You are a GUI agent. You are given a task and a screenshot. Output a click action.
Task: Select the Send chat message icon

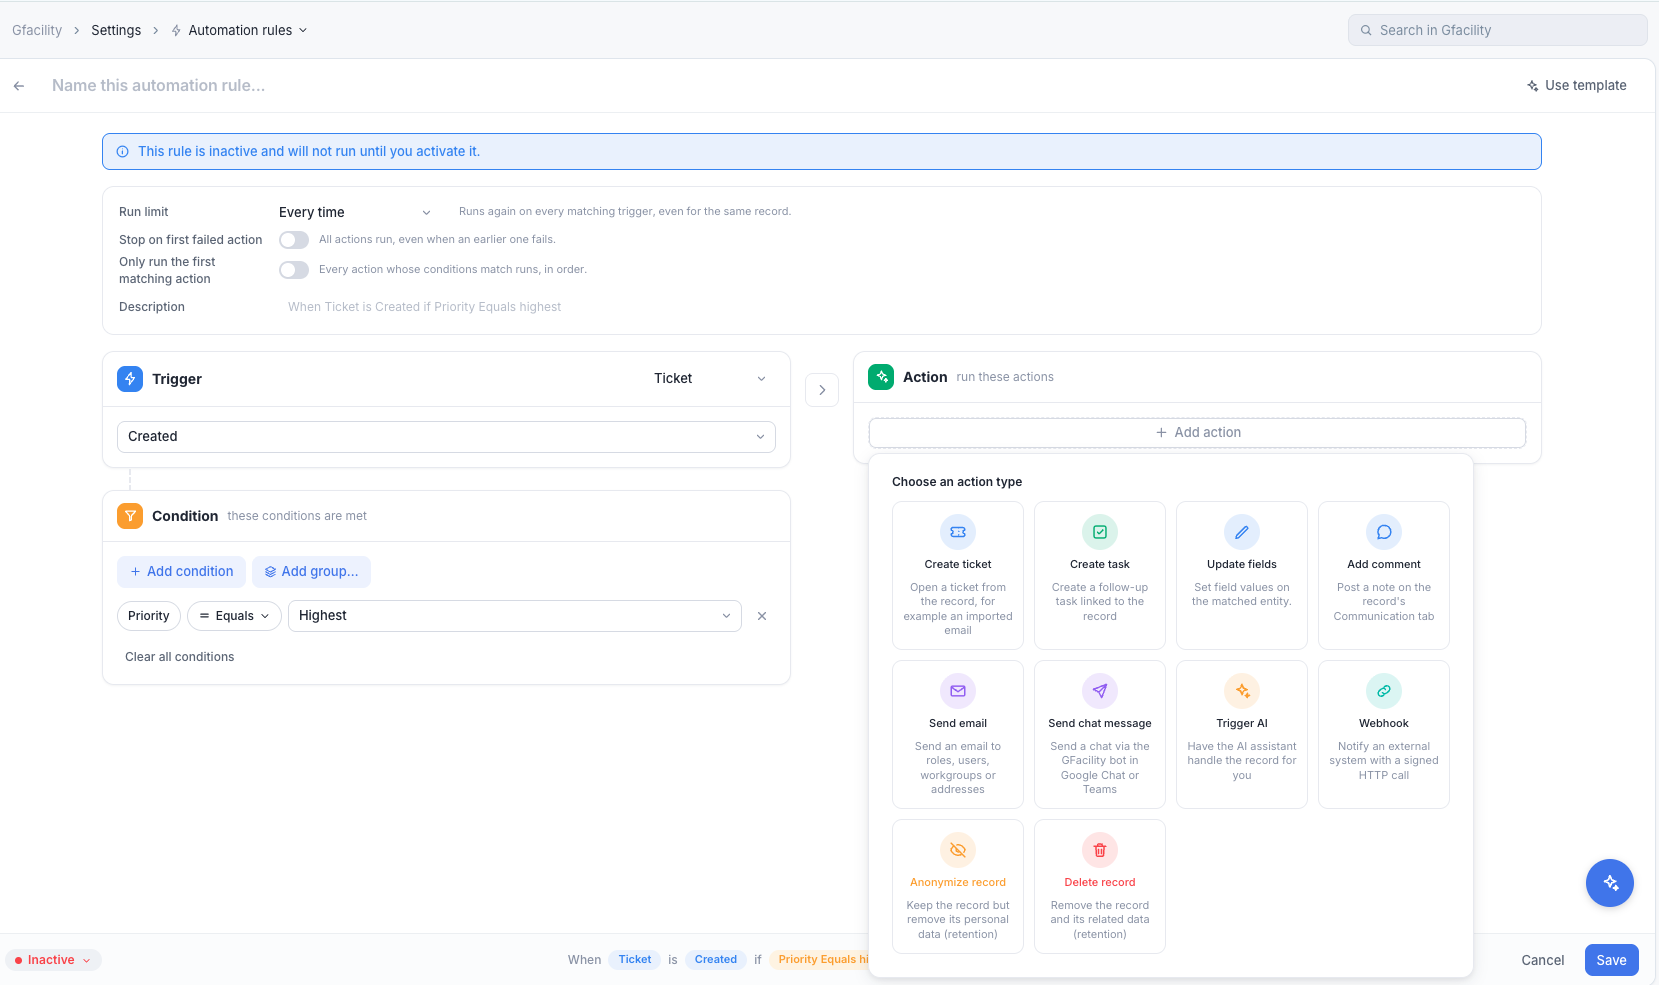point(1100,691)
